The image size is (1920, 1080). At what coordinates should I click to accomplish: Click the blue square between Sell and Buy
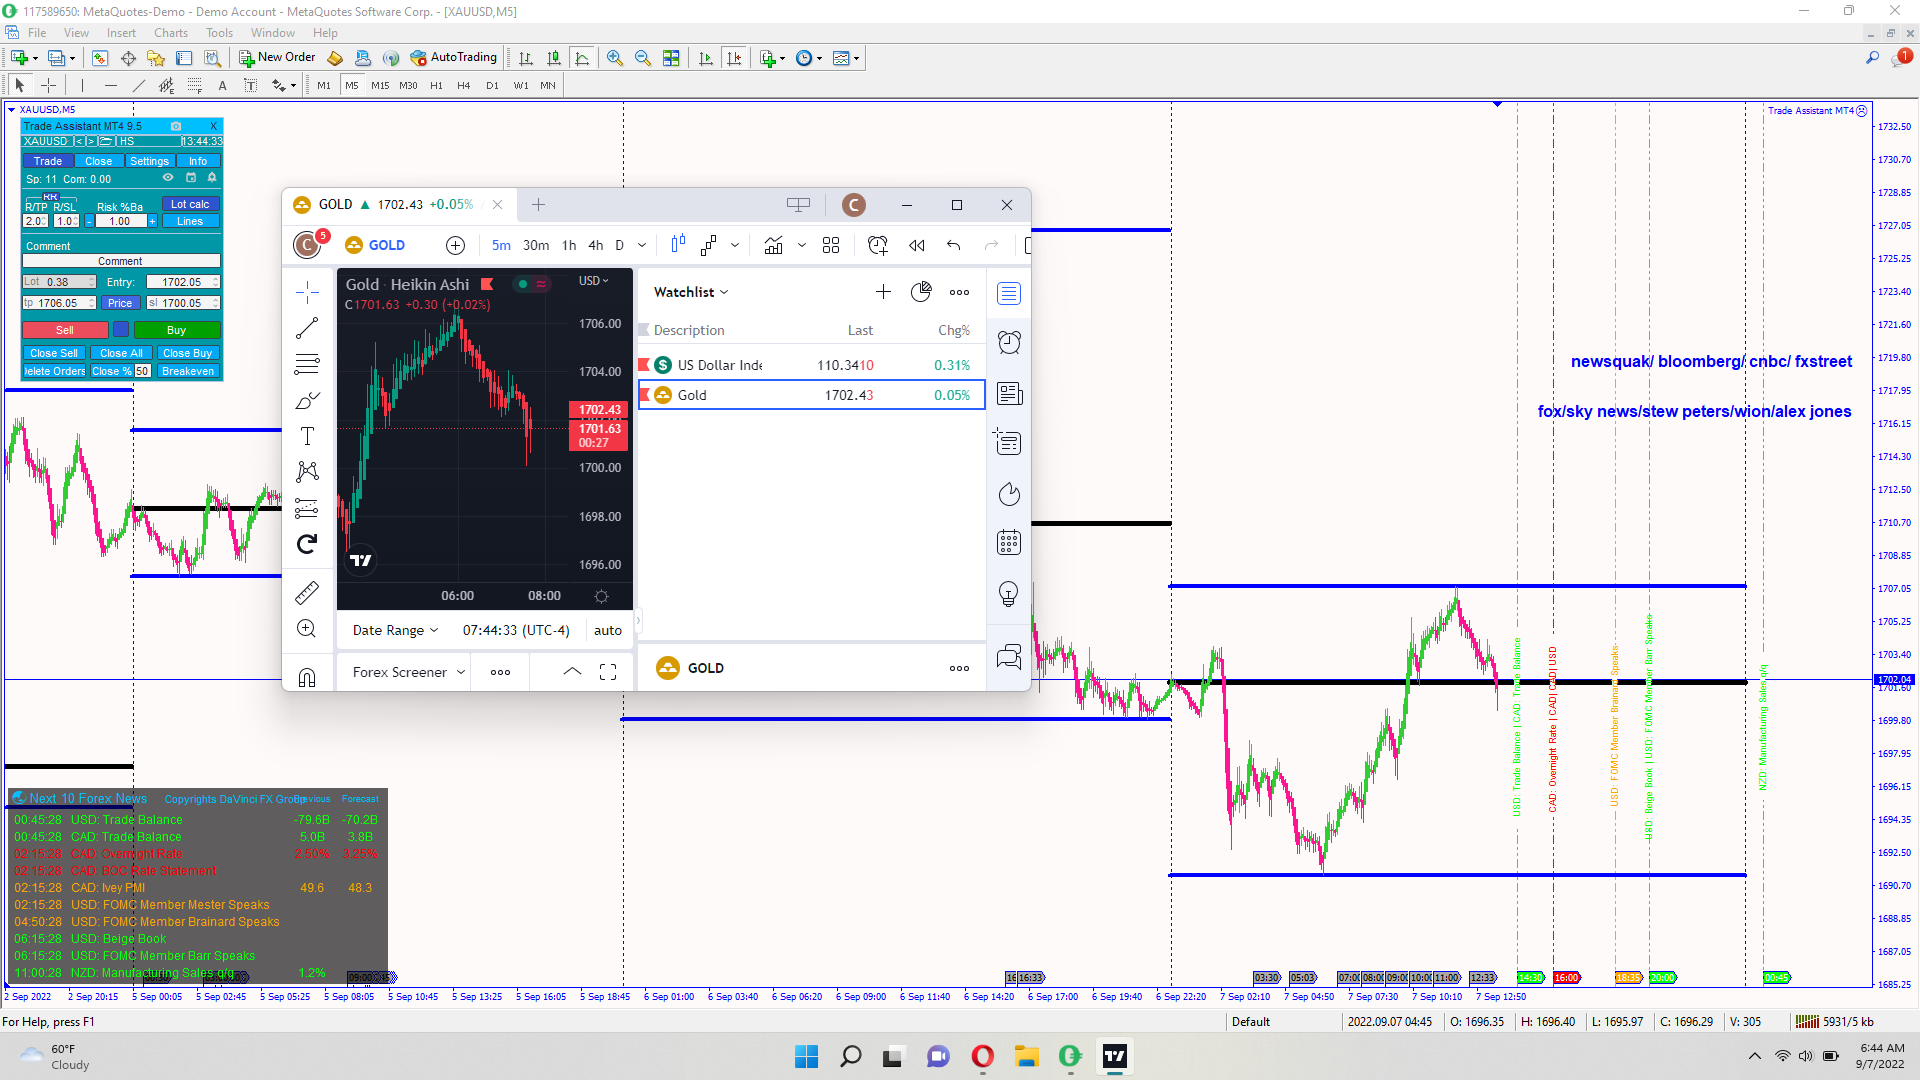click(121, 330)
